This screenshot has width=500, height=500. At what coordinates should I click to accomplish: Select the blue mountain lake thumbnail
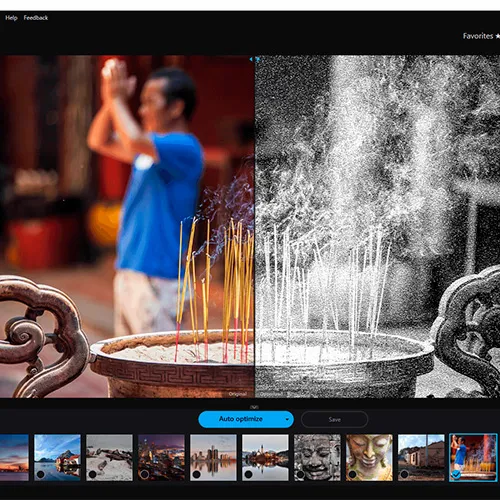click(57, 457)
